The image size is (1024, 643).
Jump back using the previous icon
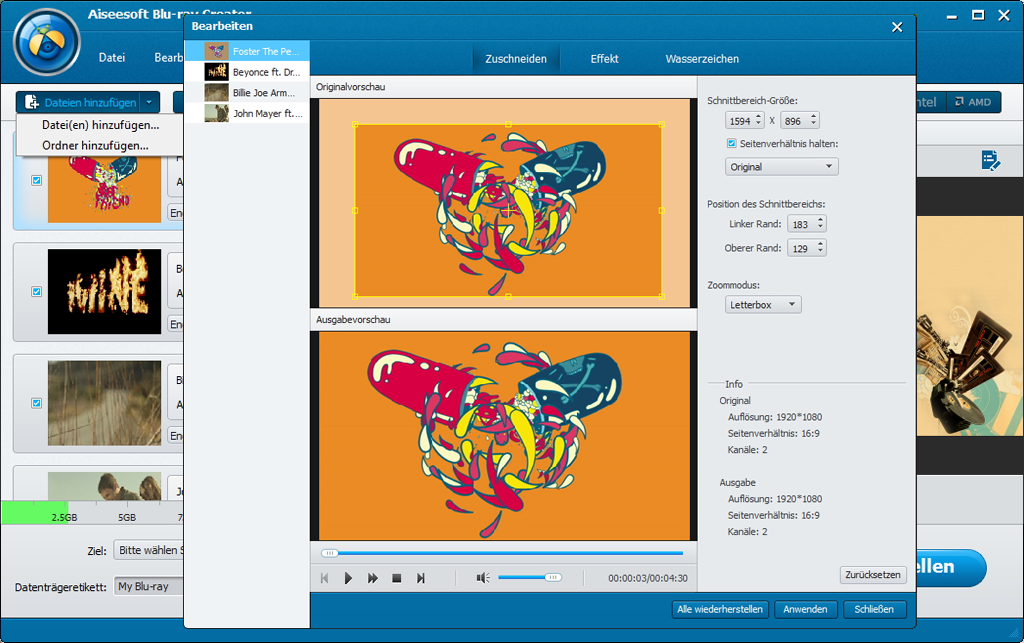point(324,577)
